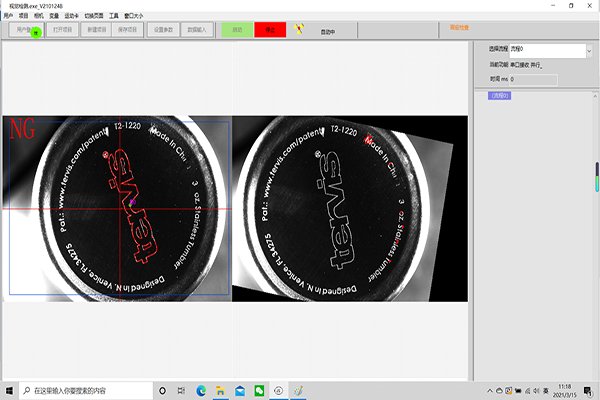Screen dimensions: 600x400
Task: Open Mail app from taskbar
Action: tap(240, 390)
